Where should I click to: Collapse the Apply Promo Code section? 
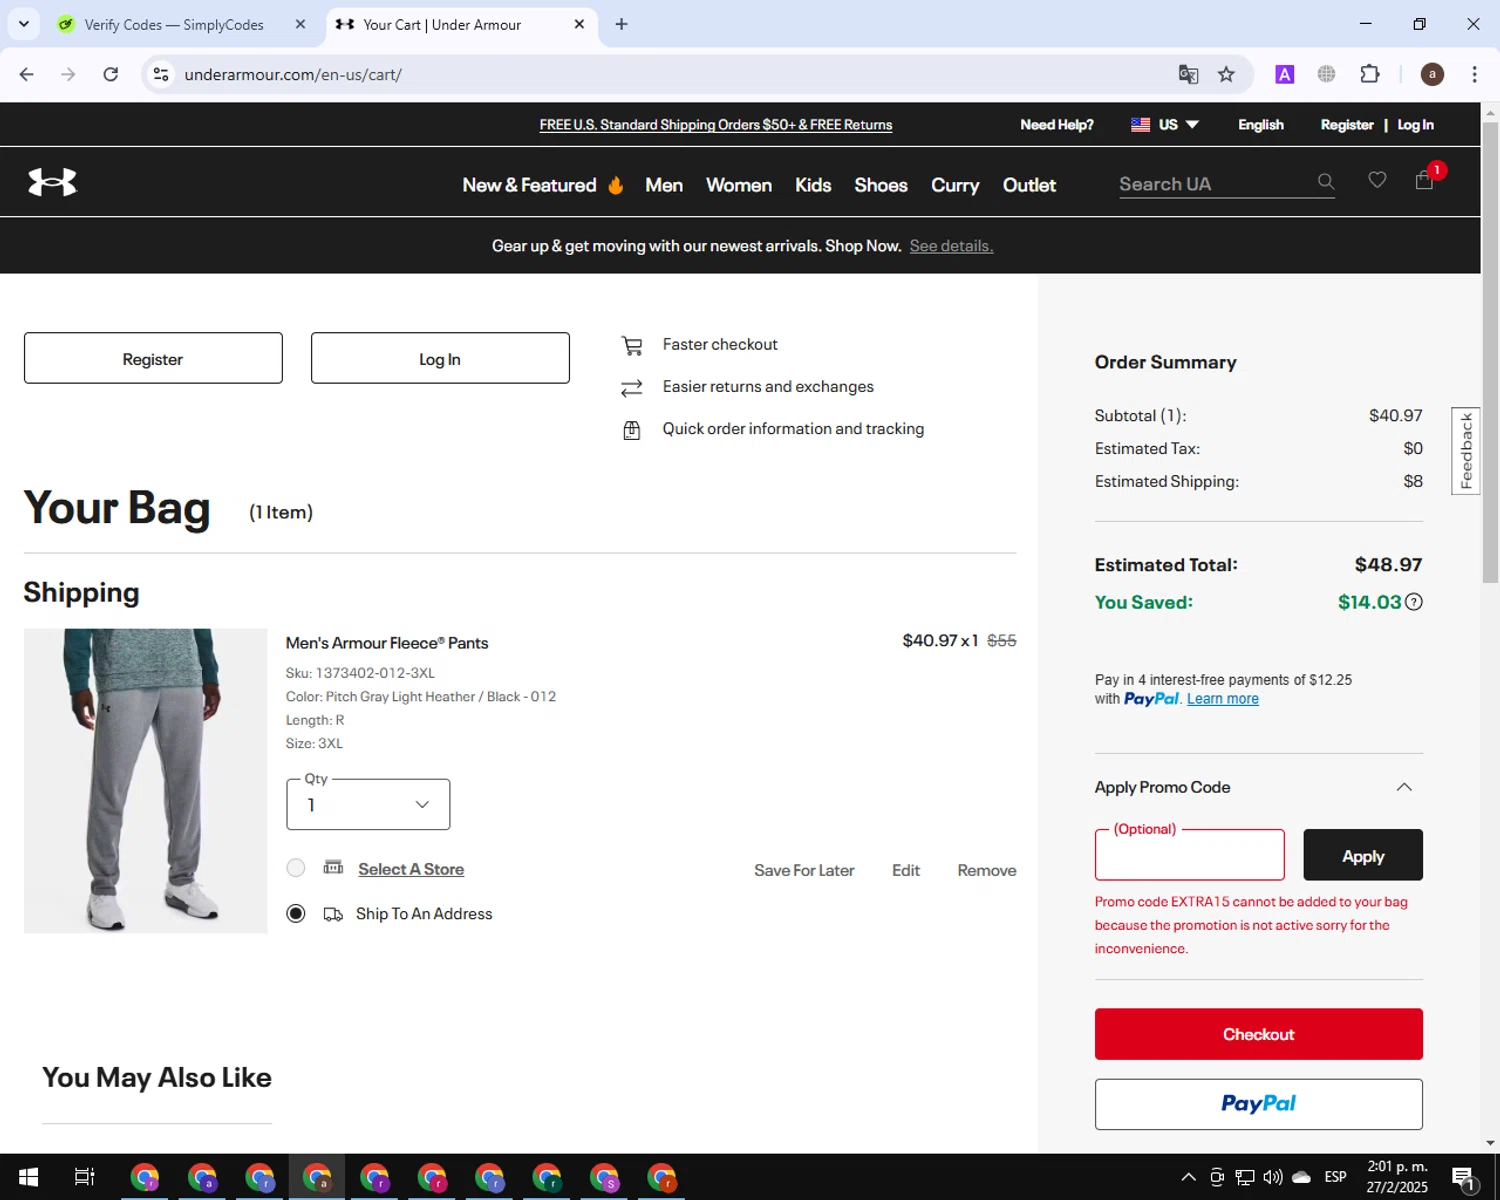pos(1404,787)
